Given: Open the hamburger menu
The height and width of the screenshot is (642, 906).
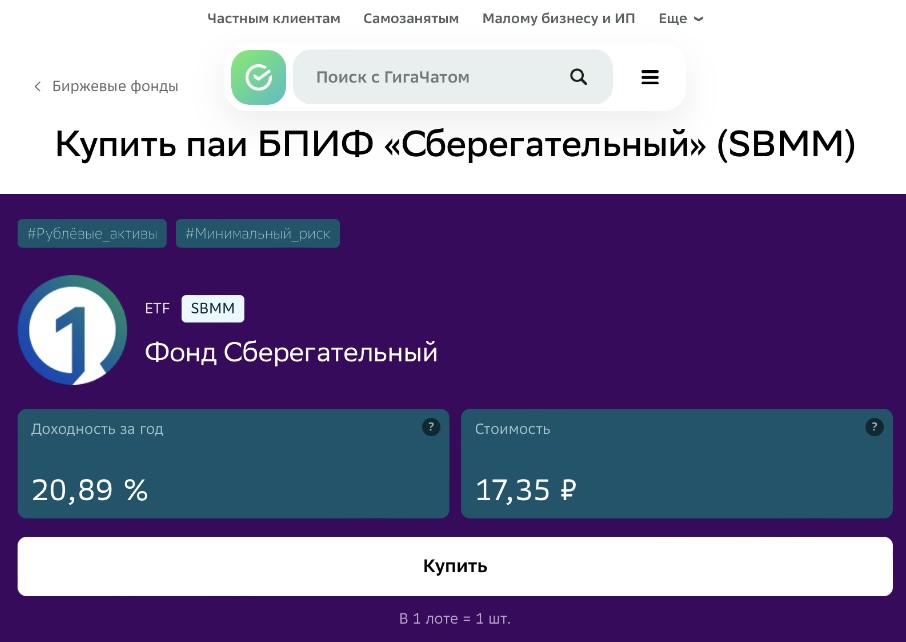Looking at the screenshot, I should pos(650,77).
